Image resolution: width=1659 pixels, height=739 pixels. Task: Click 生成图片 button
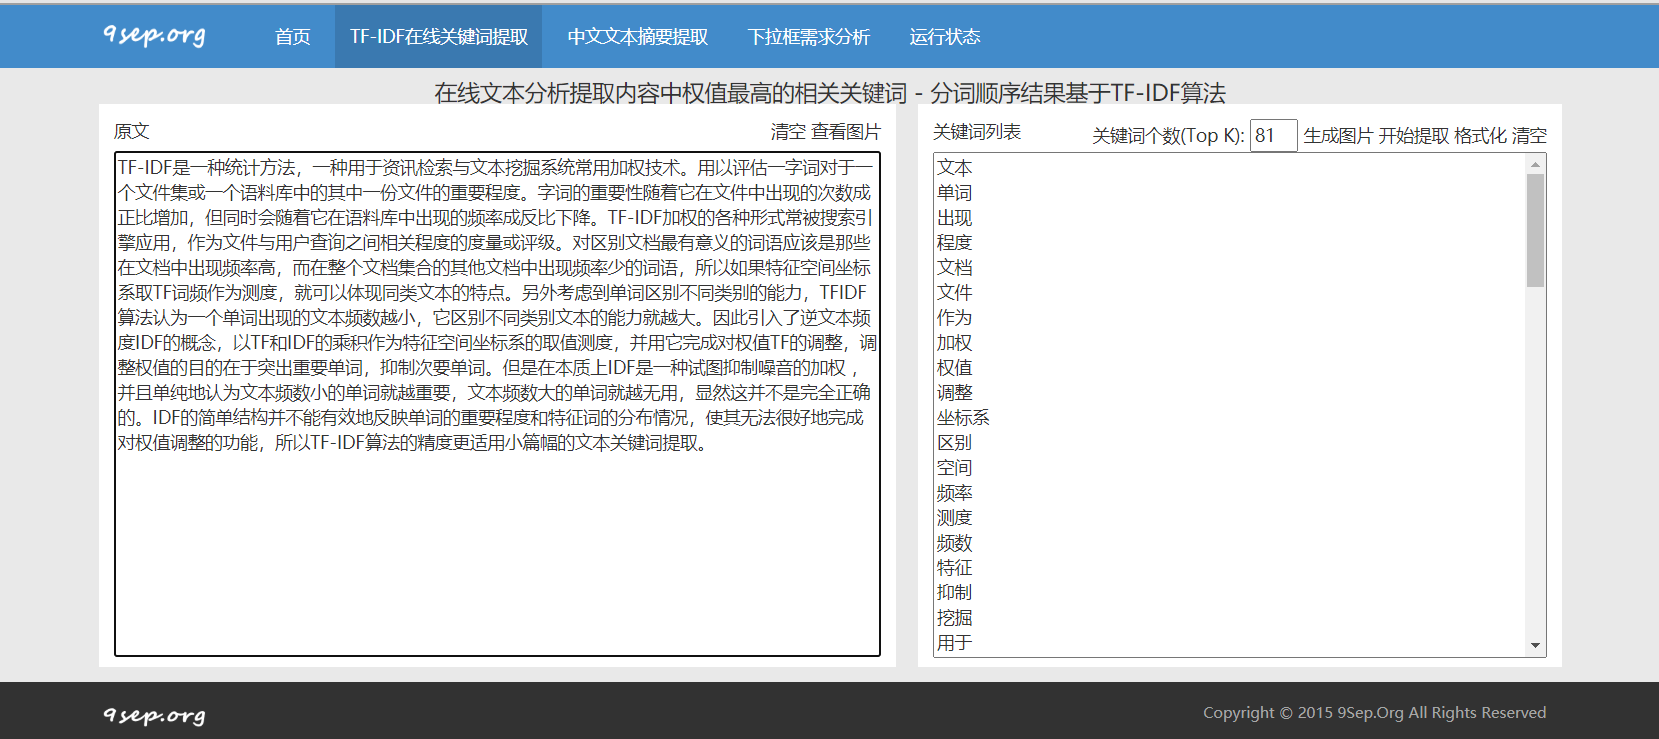1338,136
